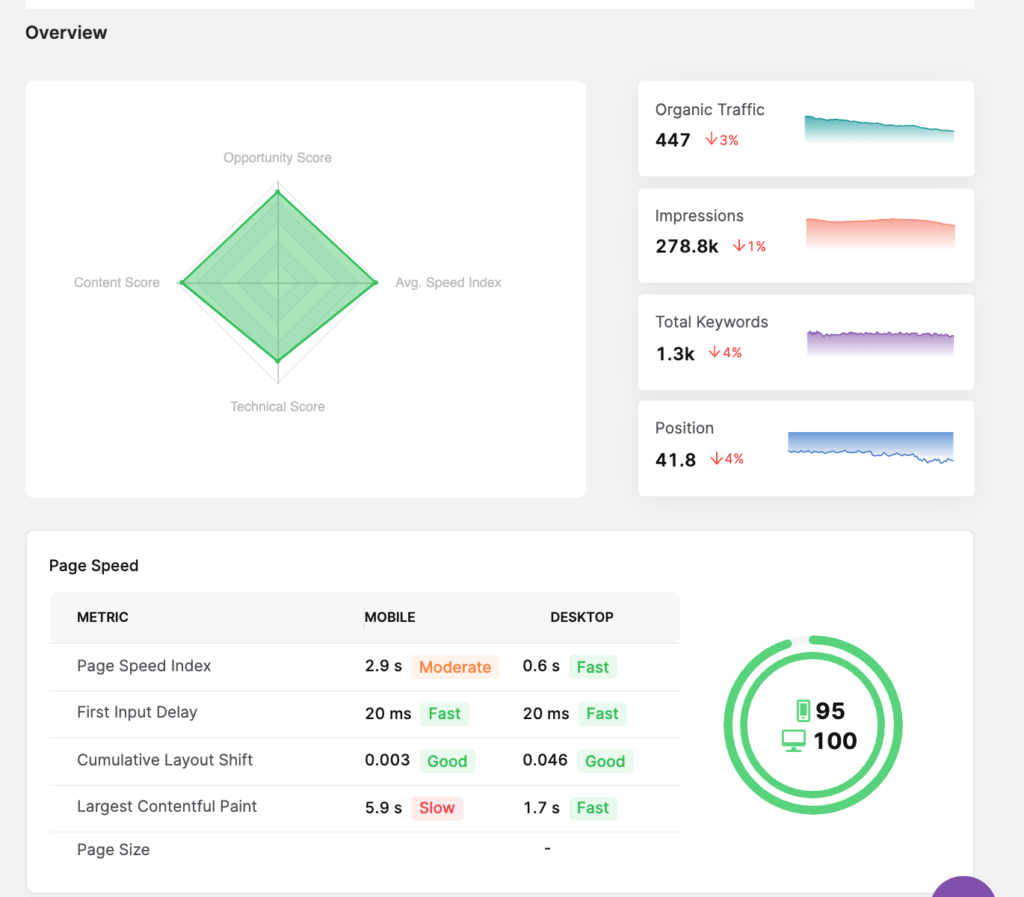Open the Organic Traffic sparkline chart
The height and width of the screenshot is (897, 1024).
[879, 129]
